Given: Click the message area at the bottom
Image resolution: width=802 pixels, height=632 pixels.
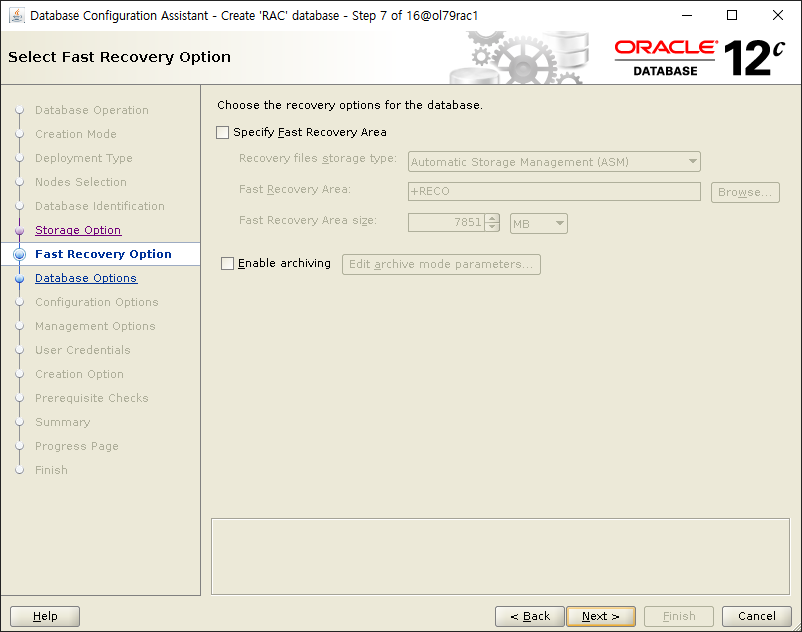Looking at the screenshot, I should click(500, 556).
